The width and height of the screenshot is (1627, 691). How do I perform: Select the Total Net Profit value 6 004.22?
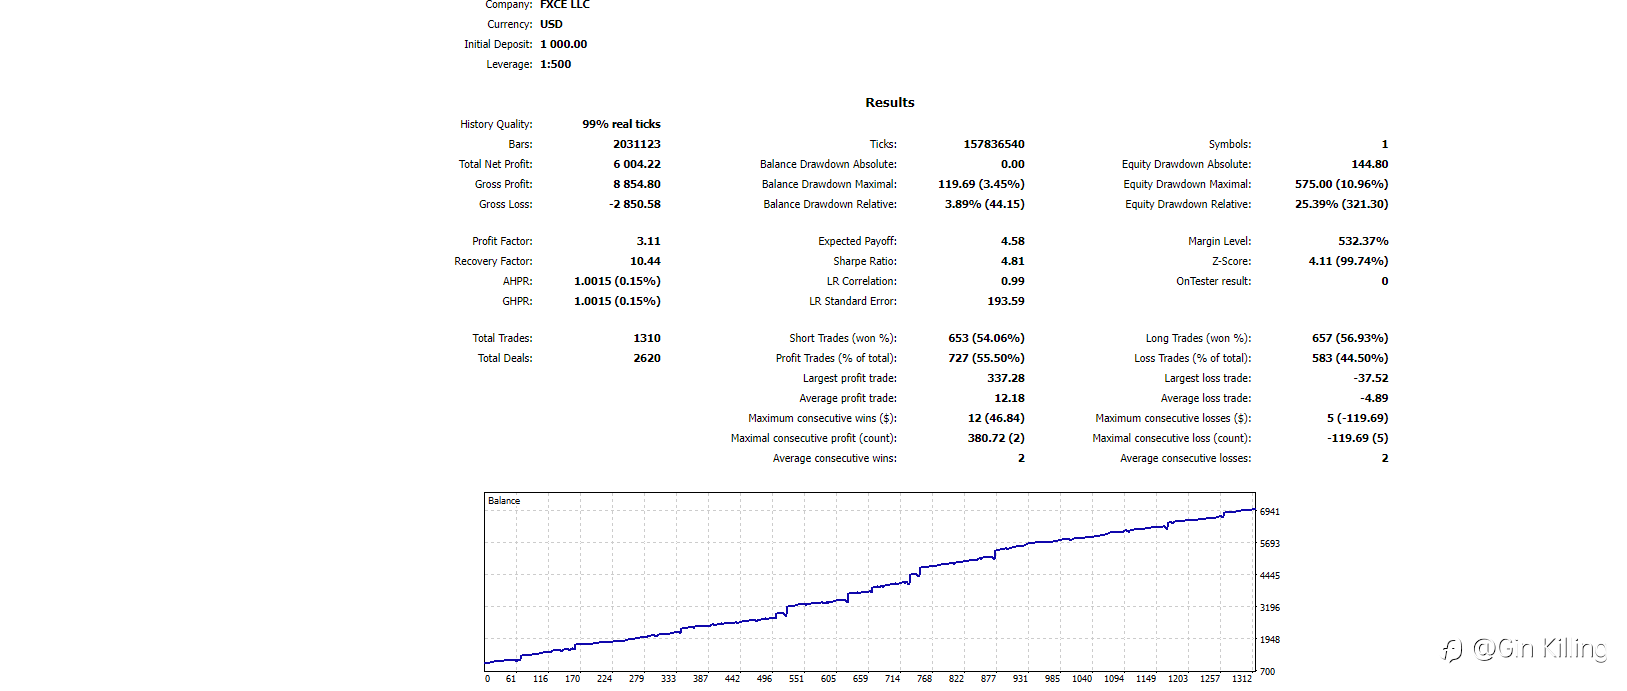point(637,164)
